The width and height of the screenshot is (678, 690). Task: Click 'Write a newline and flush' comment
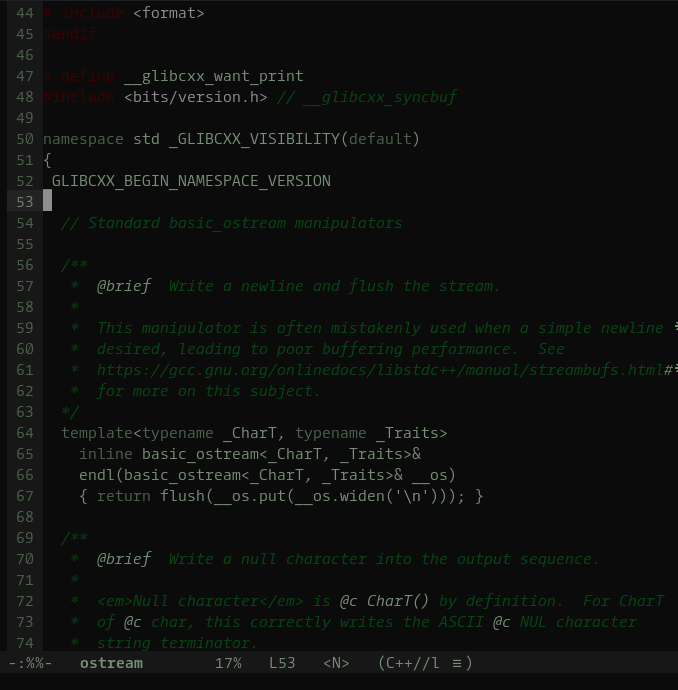[x=281, y=286]
